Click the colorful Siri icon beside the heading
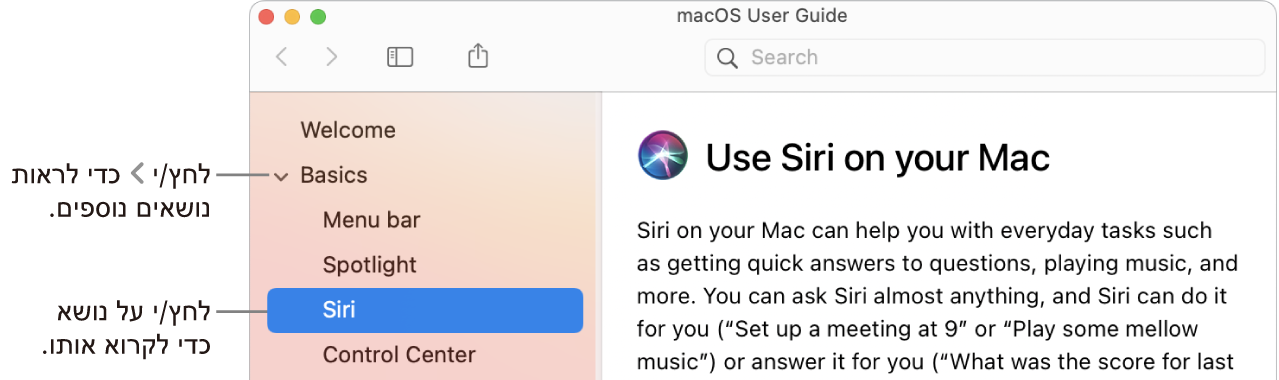The height and width of the screenshot is (380, 1279). pyautogui.click(x=663, y=157)
